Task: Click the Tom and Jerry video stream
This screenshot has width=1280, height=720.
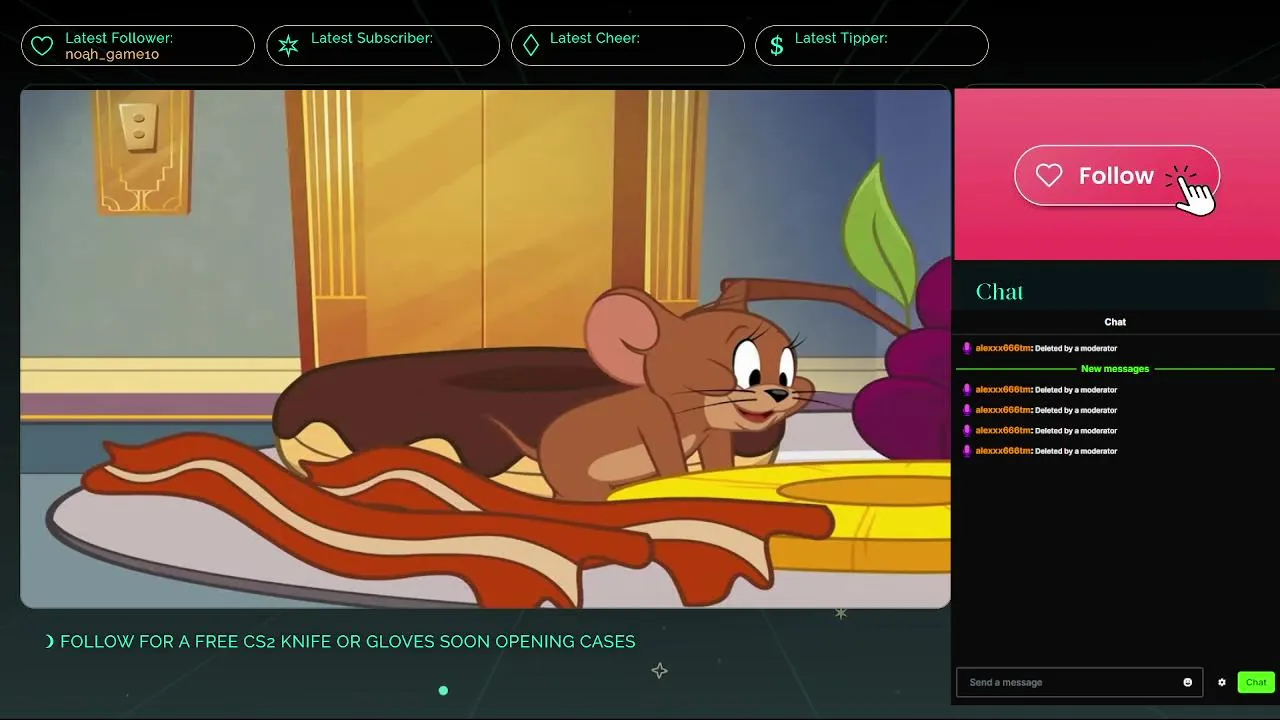Action: click(485, 348)
